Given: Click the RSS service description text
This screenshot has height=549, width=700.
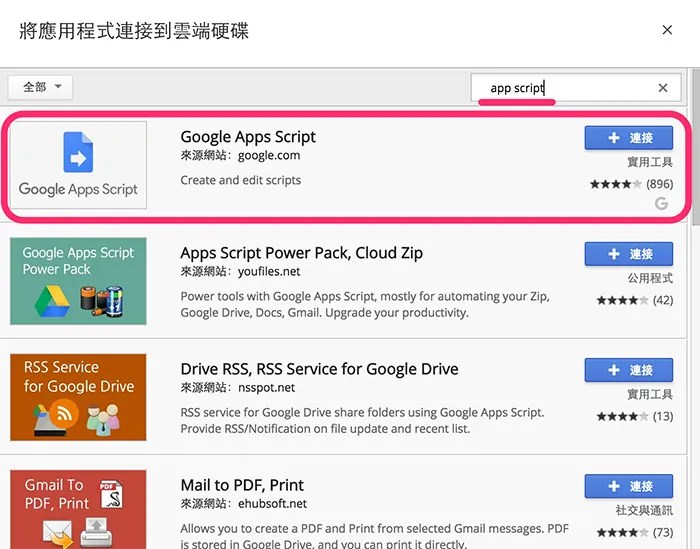Looking at the screenshot, I should [362, 420].
